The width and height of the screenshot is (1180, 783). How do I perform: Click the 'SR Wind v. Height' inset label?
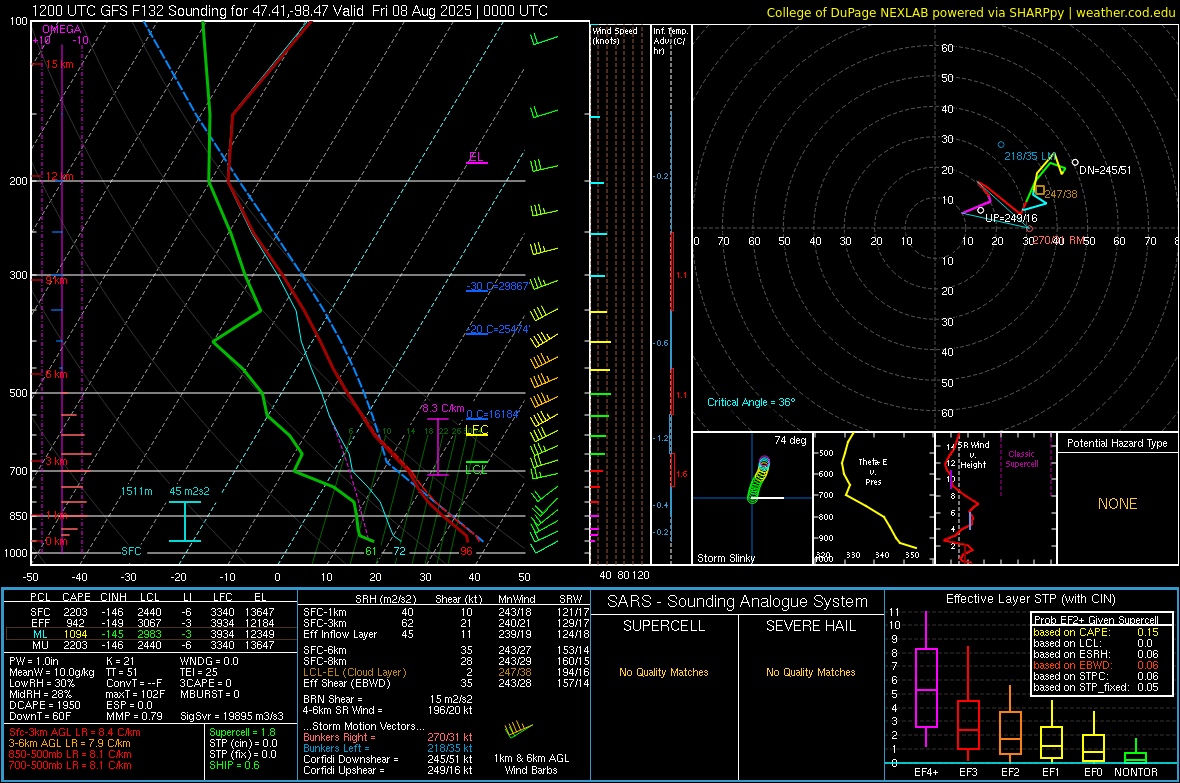coord(973,455)
